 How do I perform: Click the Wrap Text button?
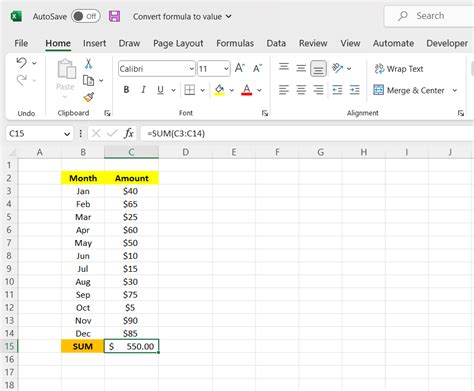click(399, 69)
